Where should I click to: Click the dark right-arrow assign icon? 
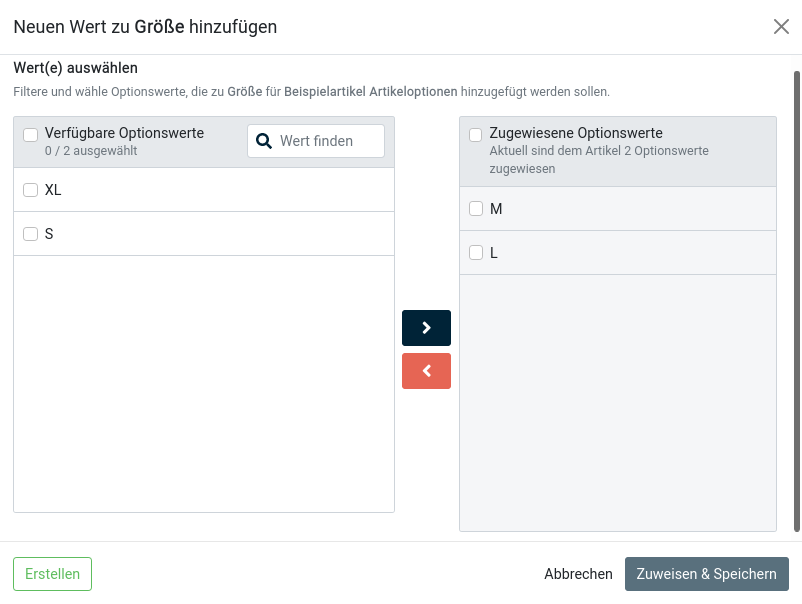(426, 327)
